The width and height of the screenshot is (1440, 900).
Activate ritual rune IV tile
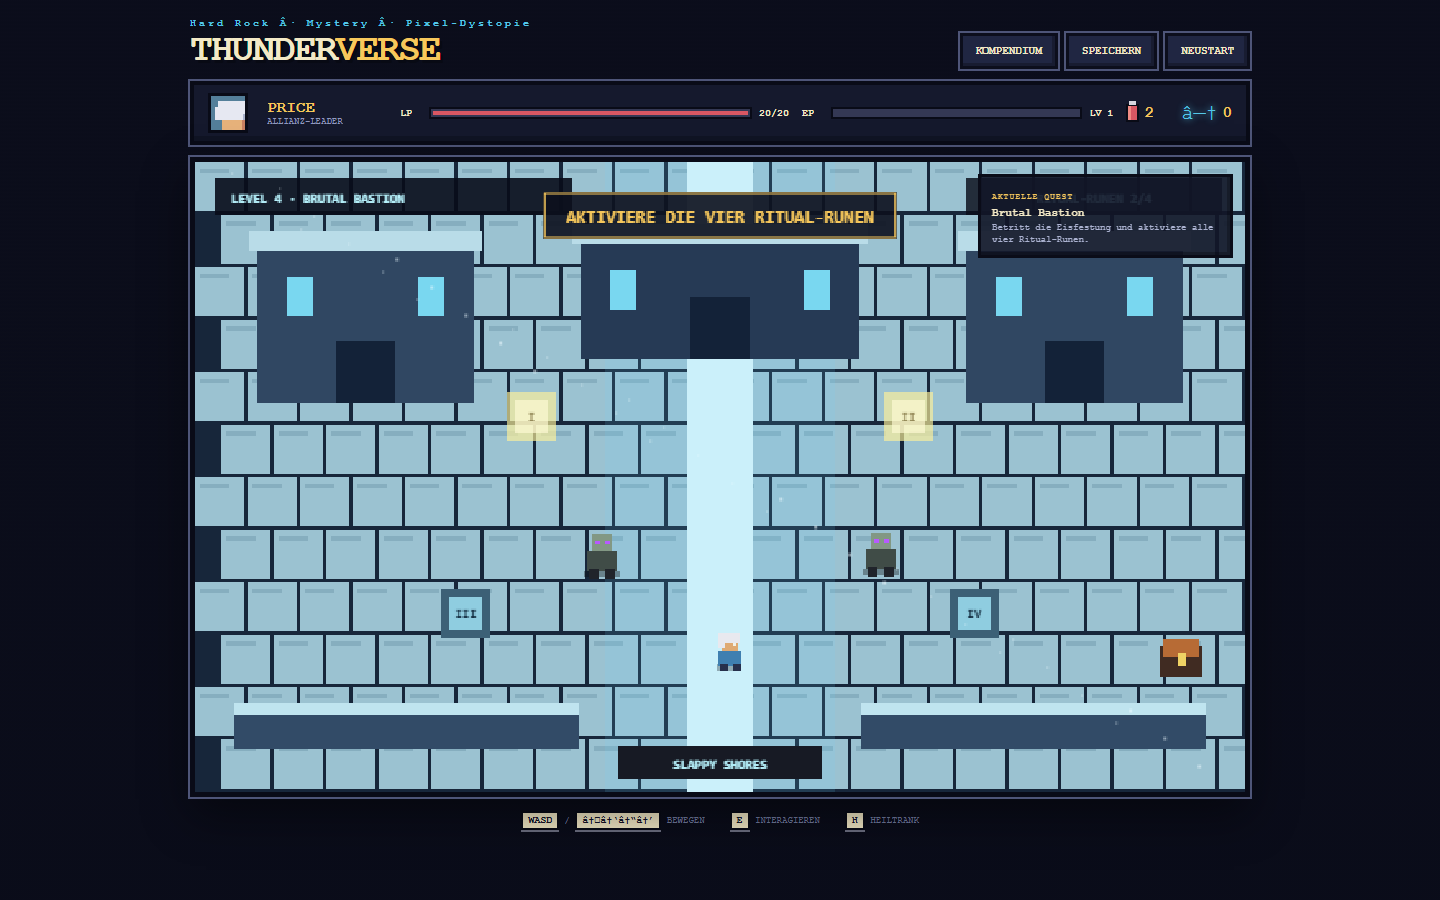[974, 613]
